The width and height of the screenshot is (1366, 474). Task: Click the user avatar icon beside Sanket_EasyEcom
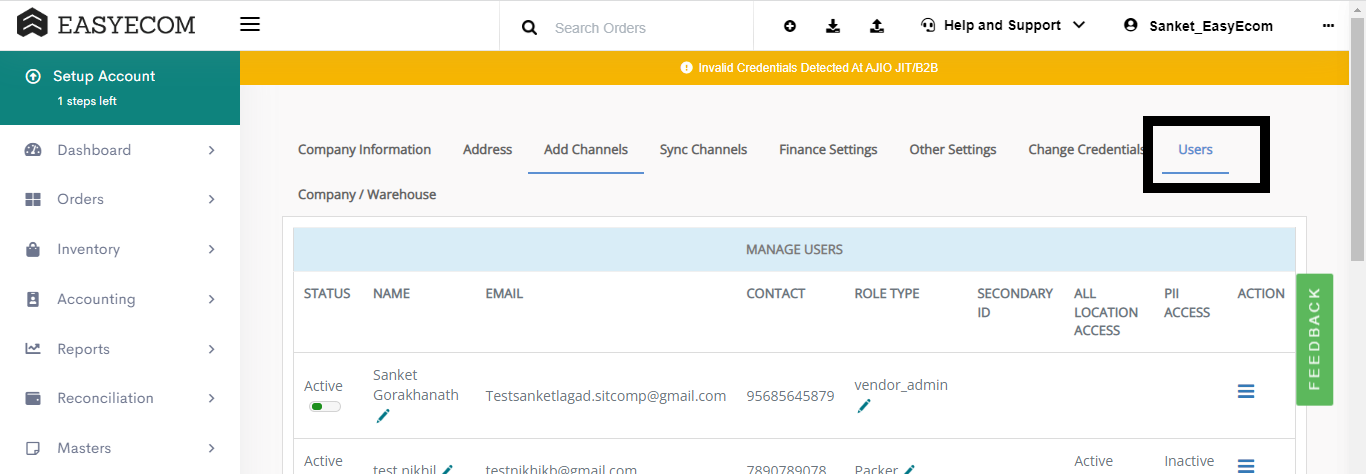coord(1131,25)
